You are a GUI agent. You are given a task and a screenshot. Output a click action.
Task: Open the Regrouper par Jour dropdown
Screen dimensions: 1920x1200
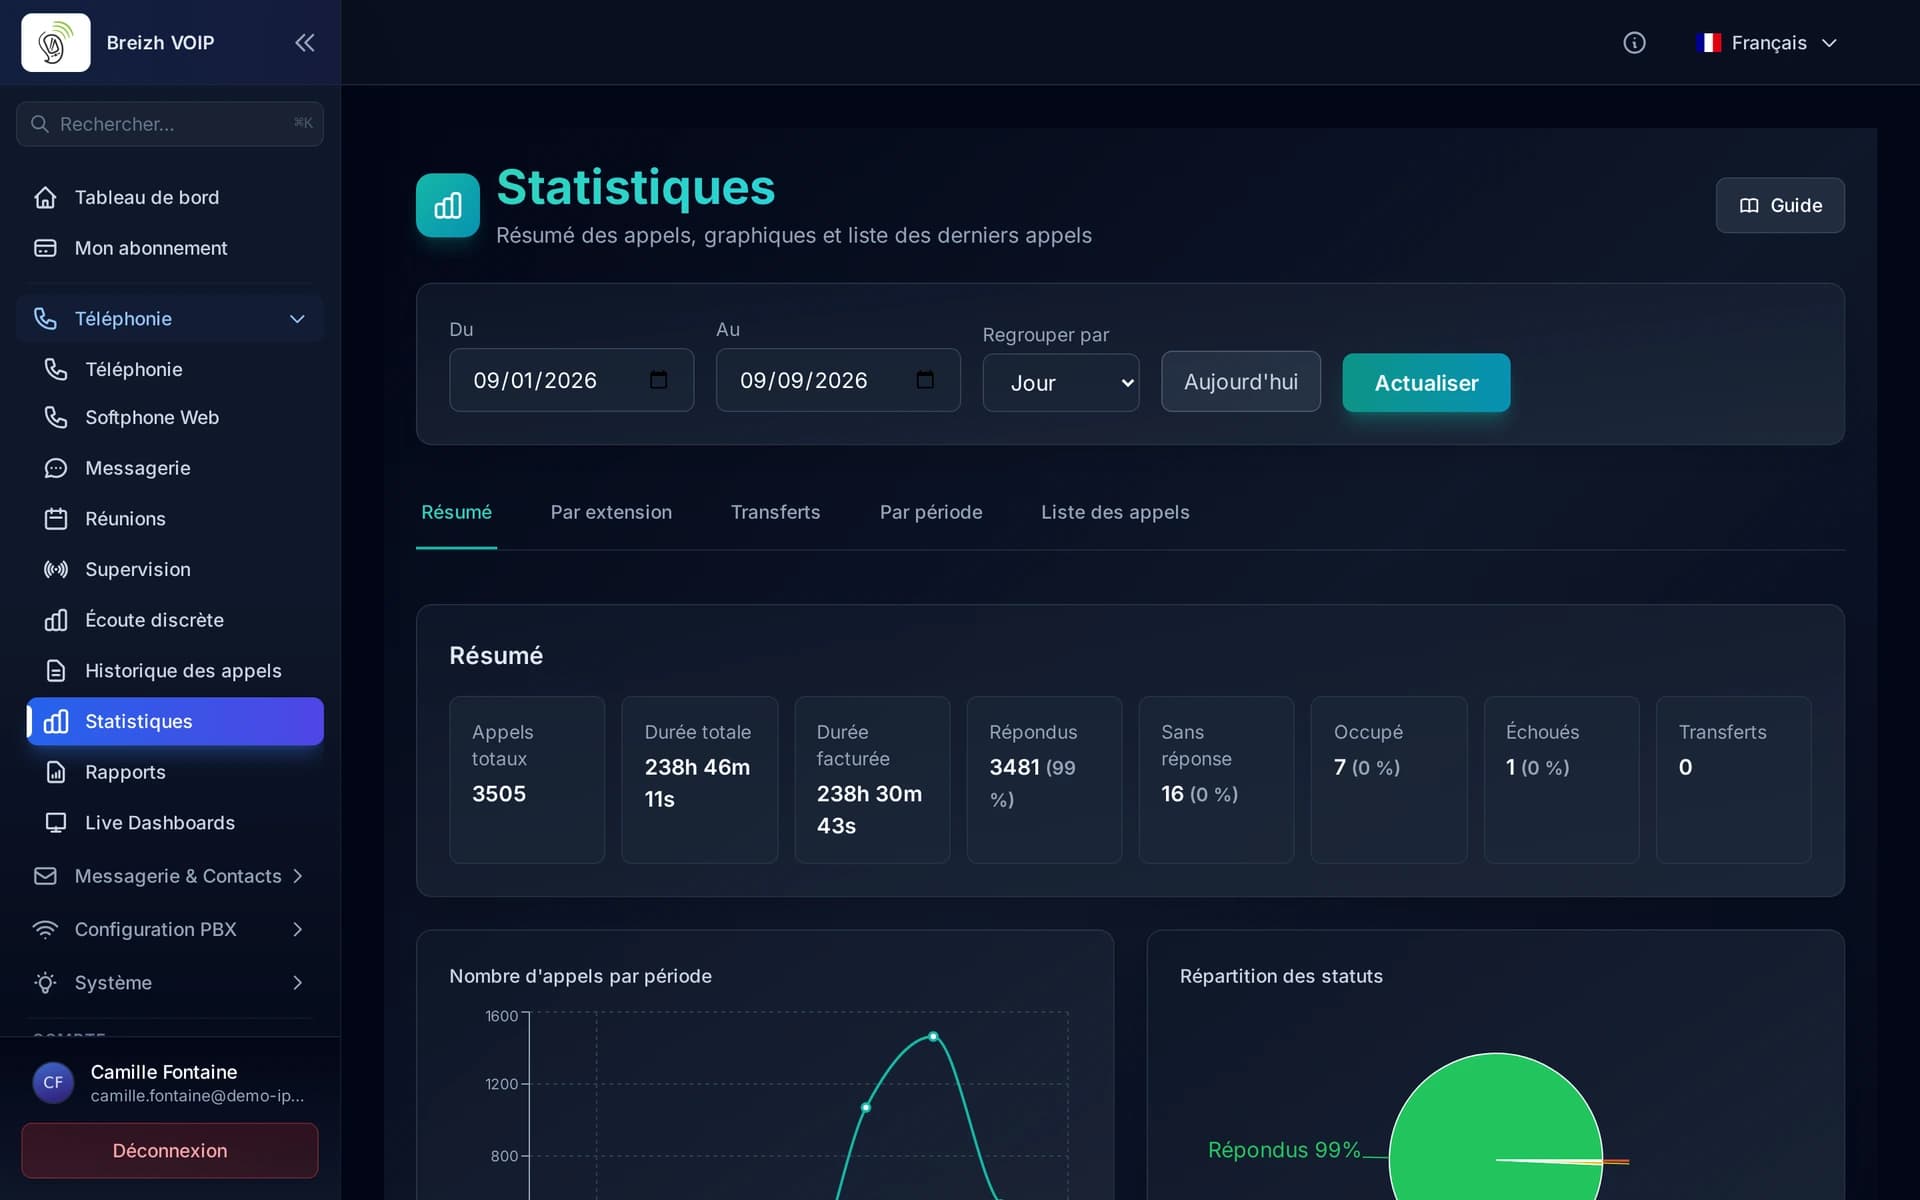click(x=1060, y=383)
